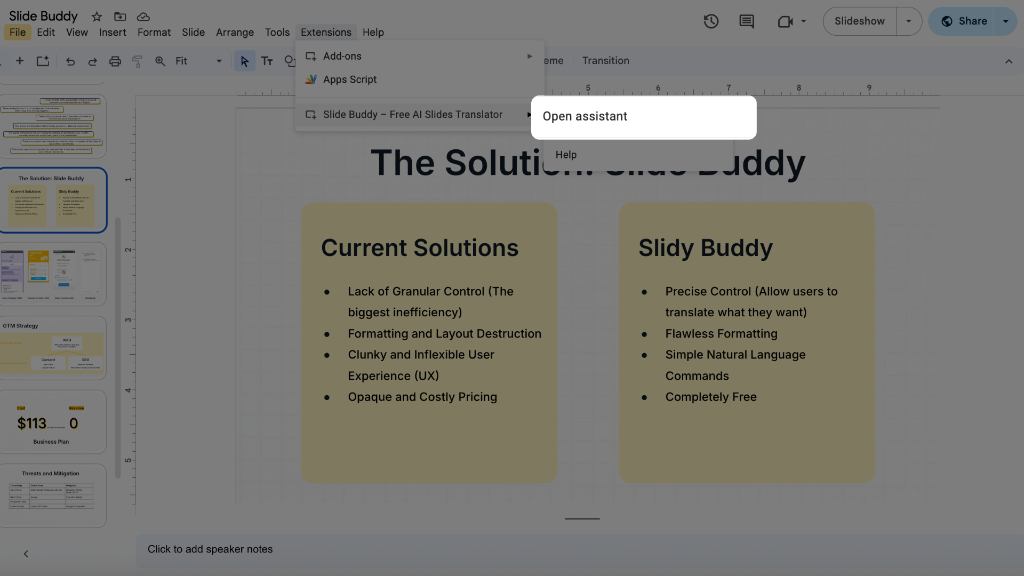Open the Slideshow options dropdown arrow
The height and width of the screenshot is (576, 1024).
908,20
